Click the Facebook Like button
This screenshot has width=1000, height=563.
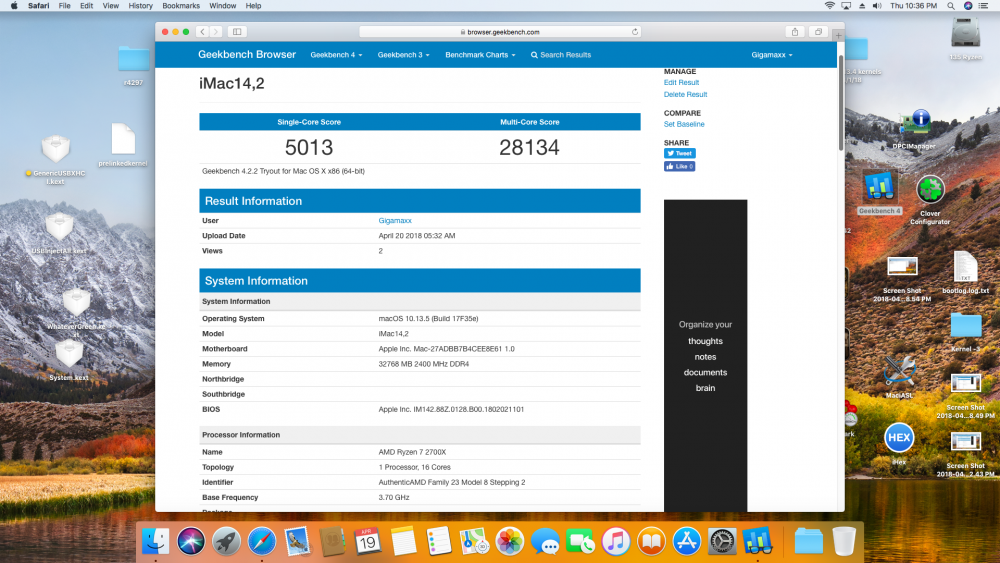(679, 166)
